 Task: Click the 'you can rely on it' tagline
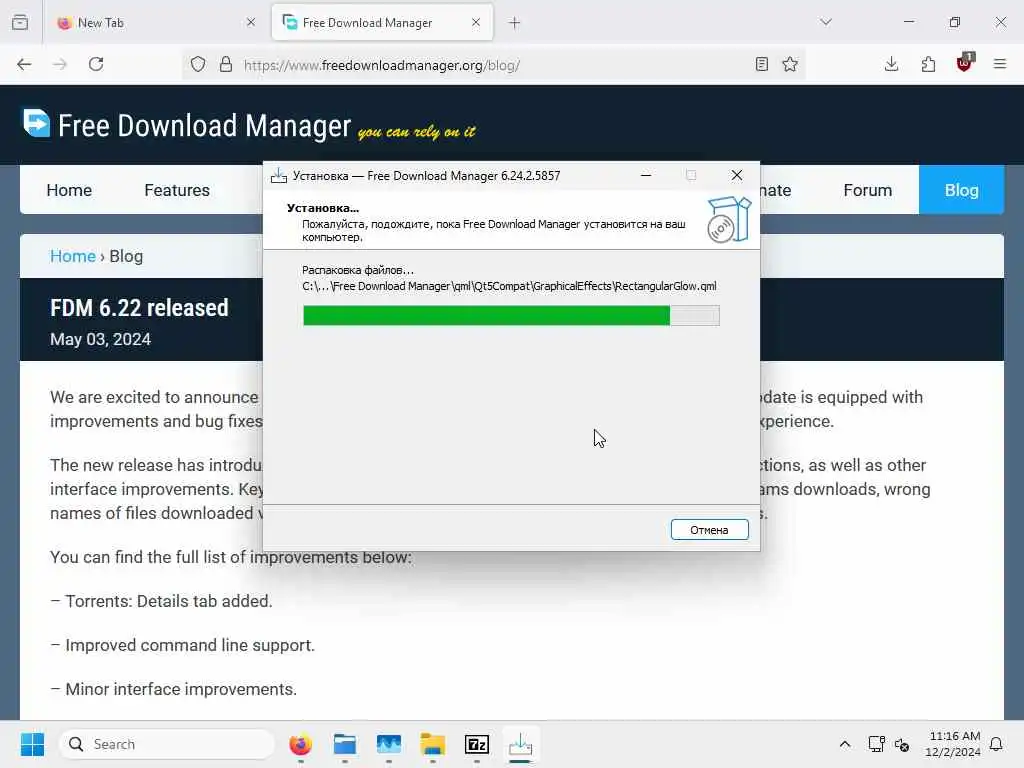(x=417, y=131)
